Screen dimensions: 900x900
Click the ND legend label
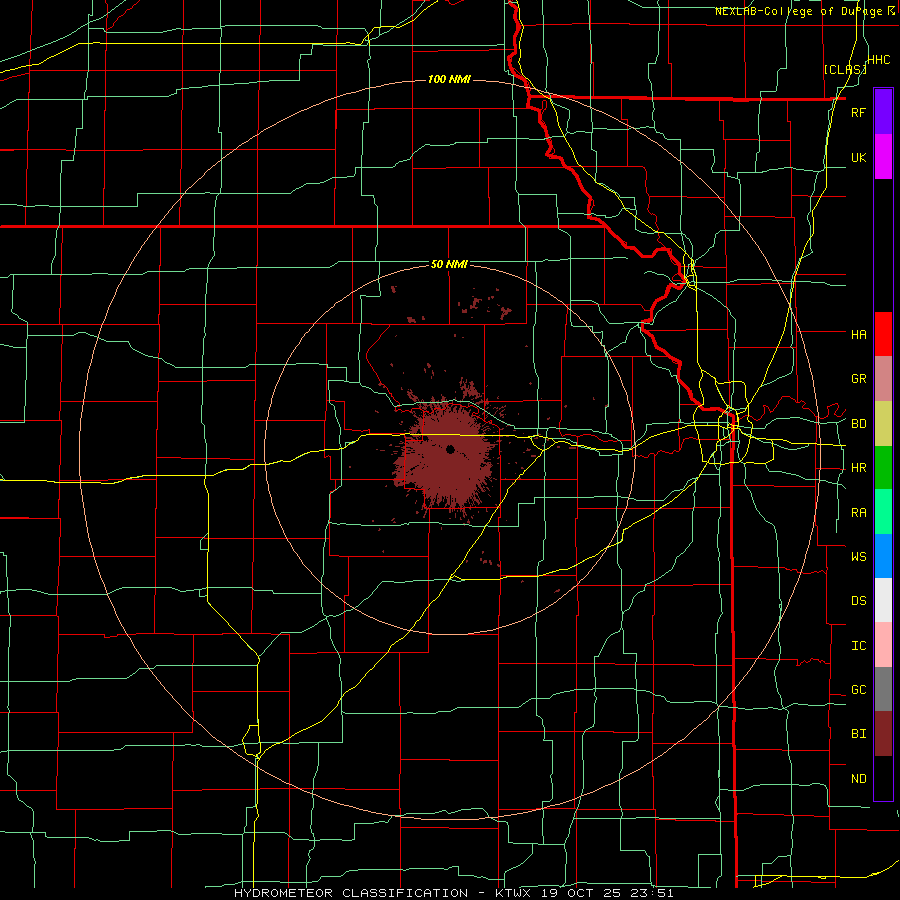pos(858,779)
